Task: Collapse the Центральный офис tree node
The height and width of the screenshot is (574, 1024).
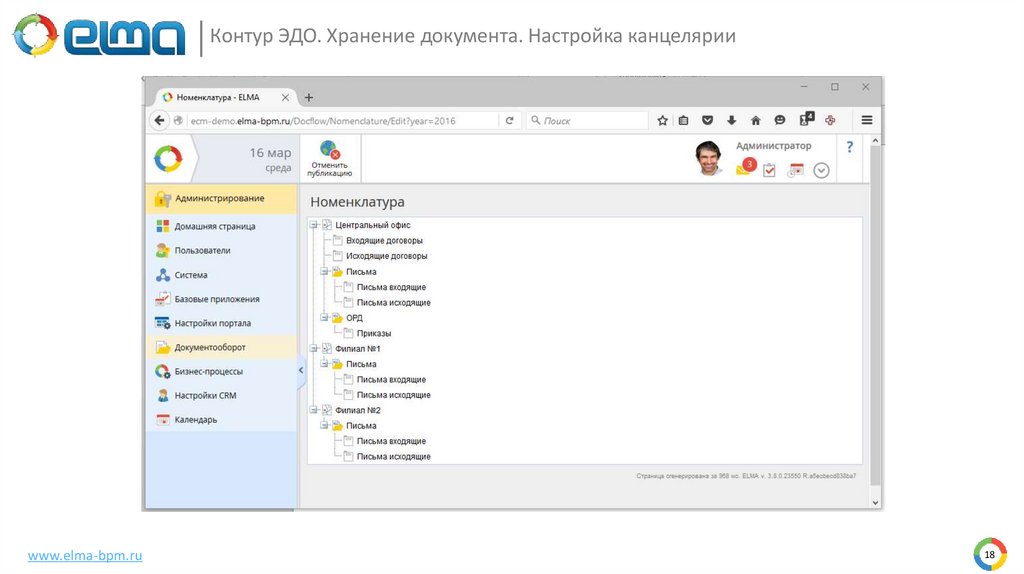Action: [x=314, y=225]
